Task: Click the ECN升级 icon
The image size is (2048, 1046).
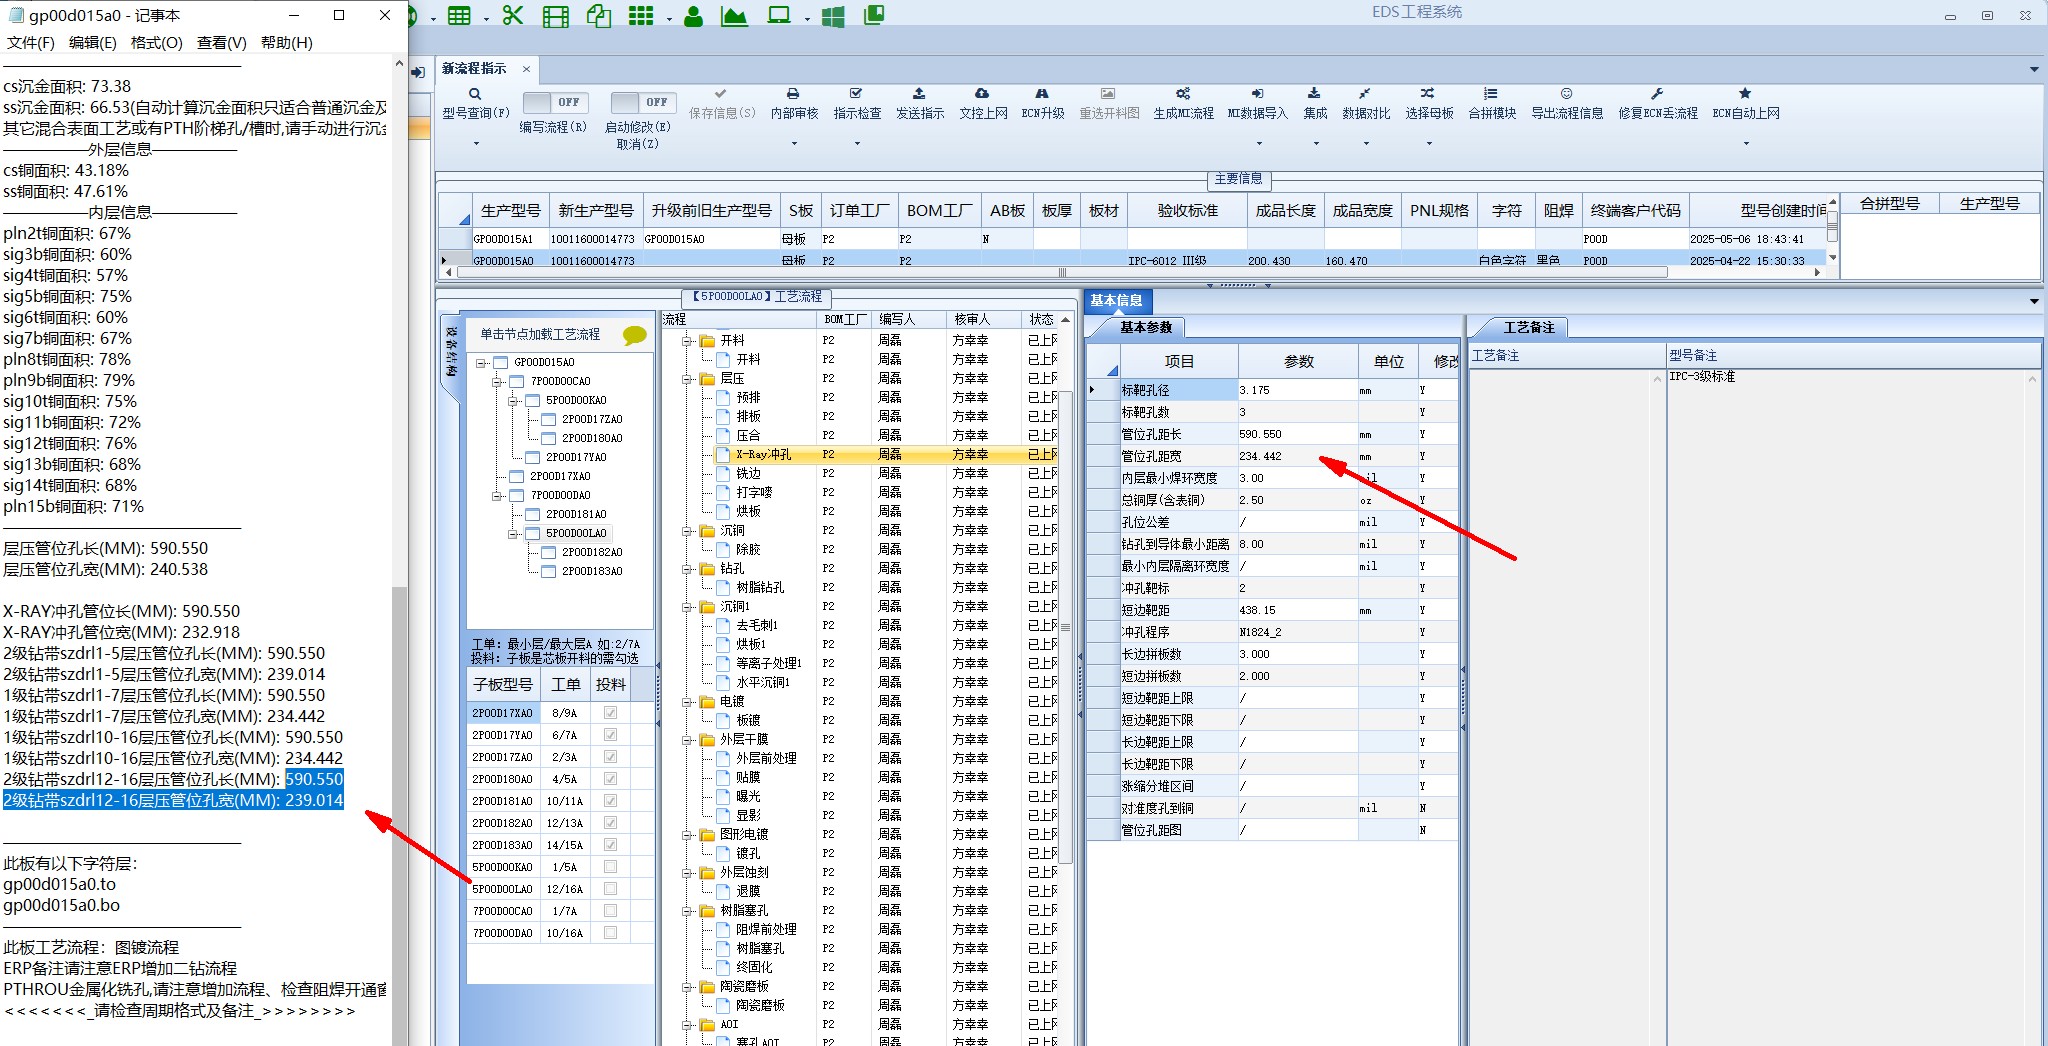Action: (x=1042, y=93)
